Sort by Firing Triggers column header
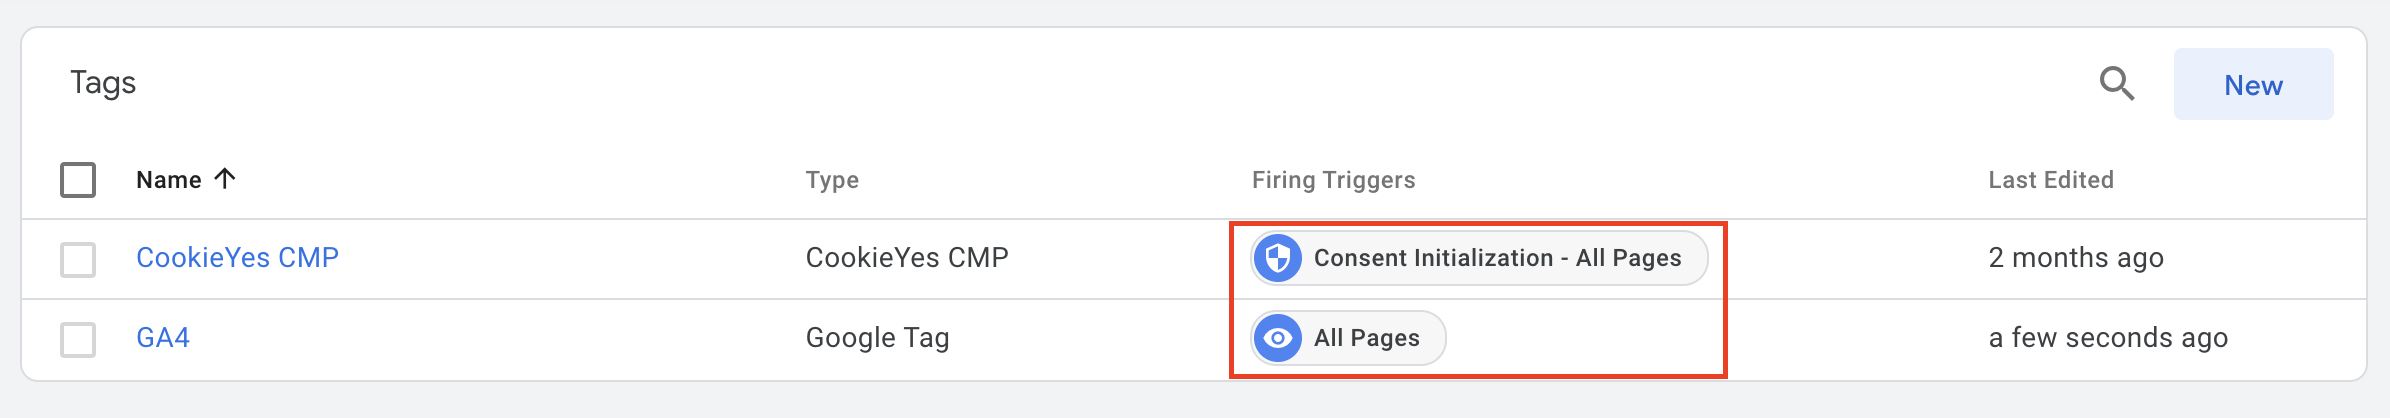 point(1333,180)
